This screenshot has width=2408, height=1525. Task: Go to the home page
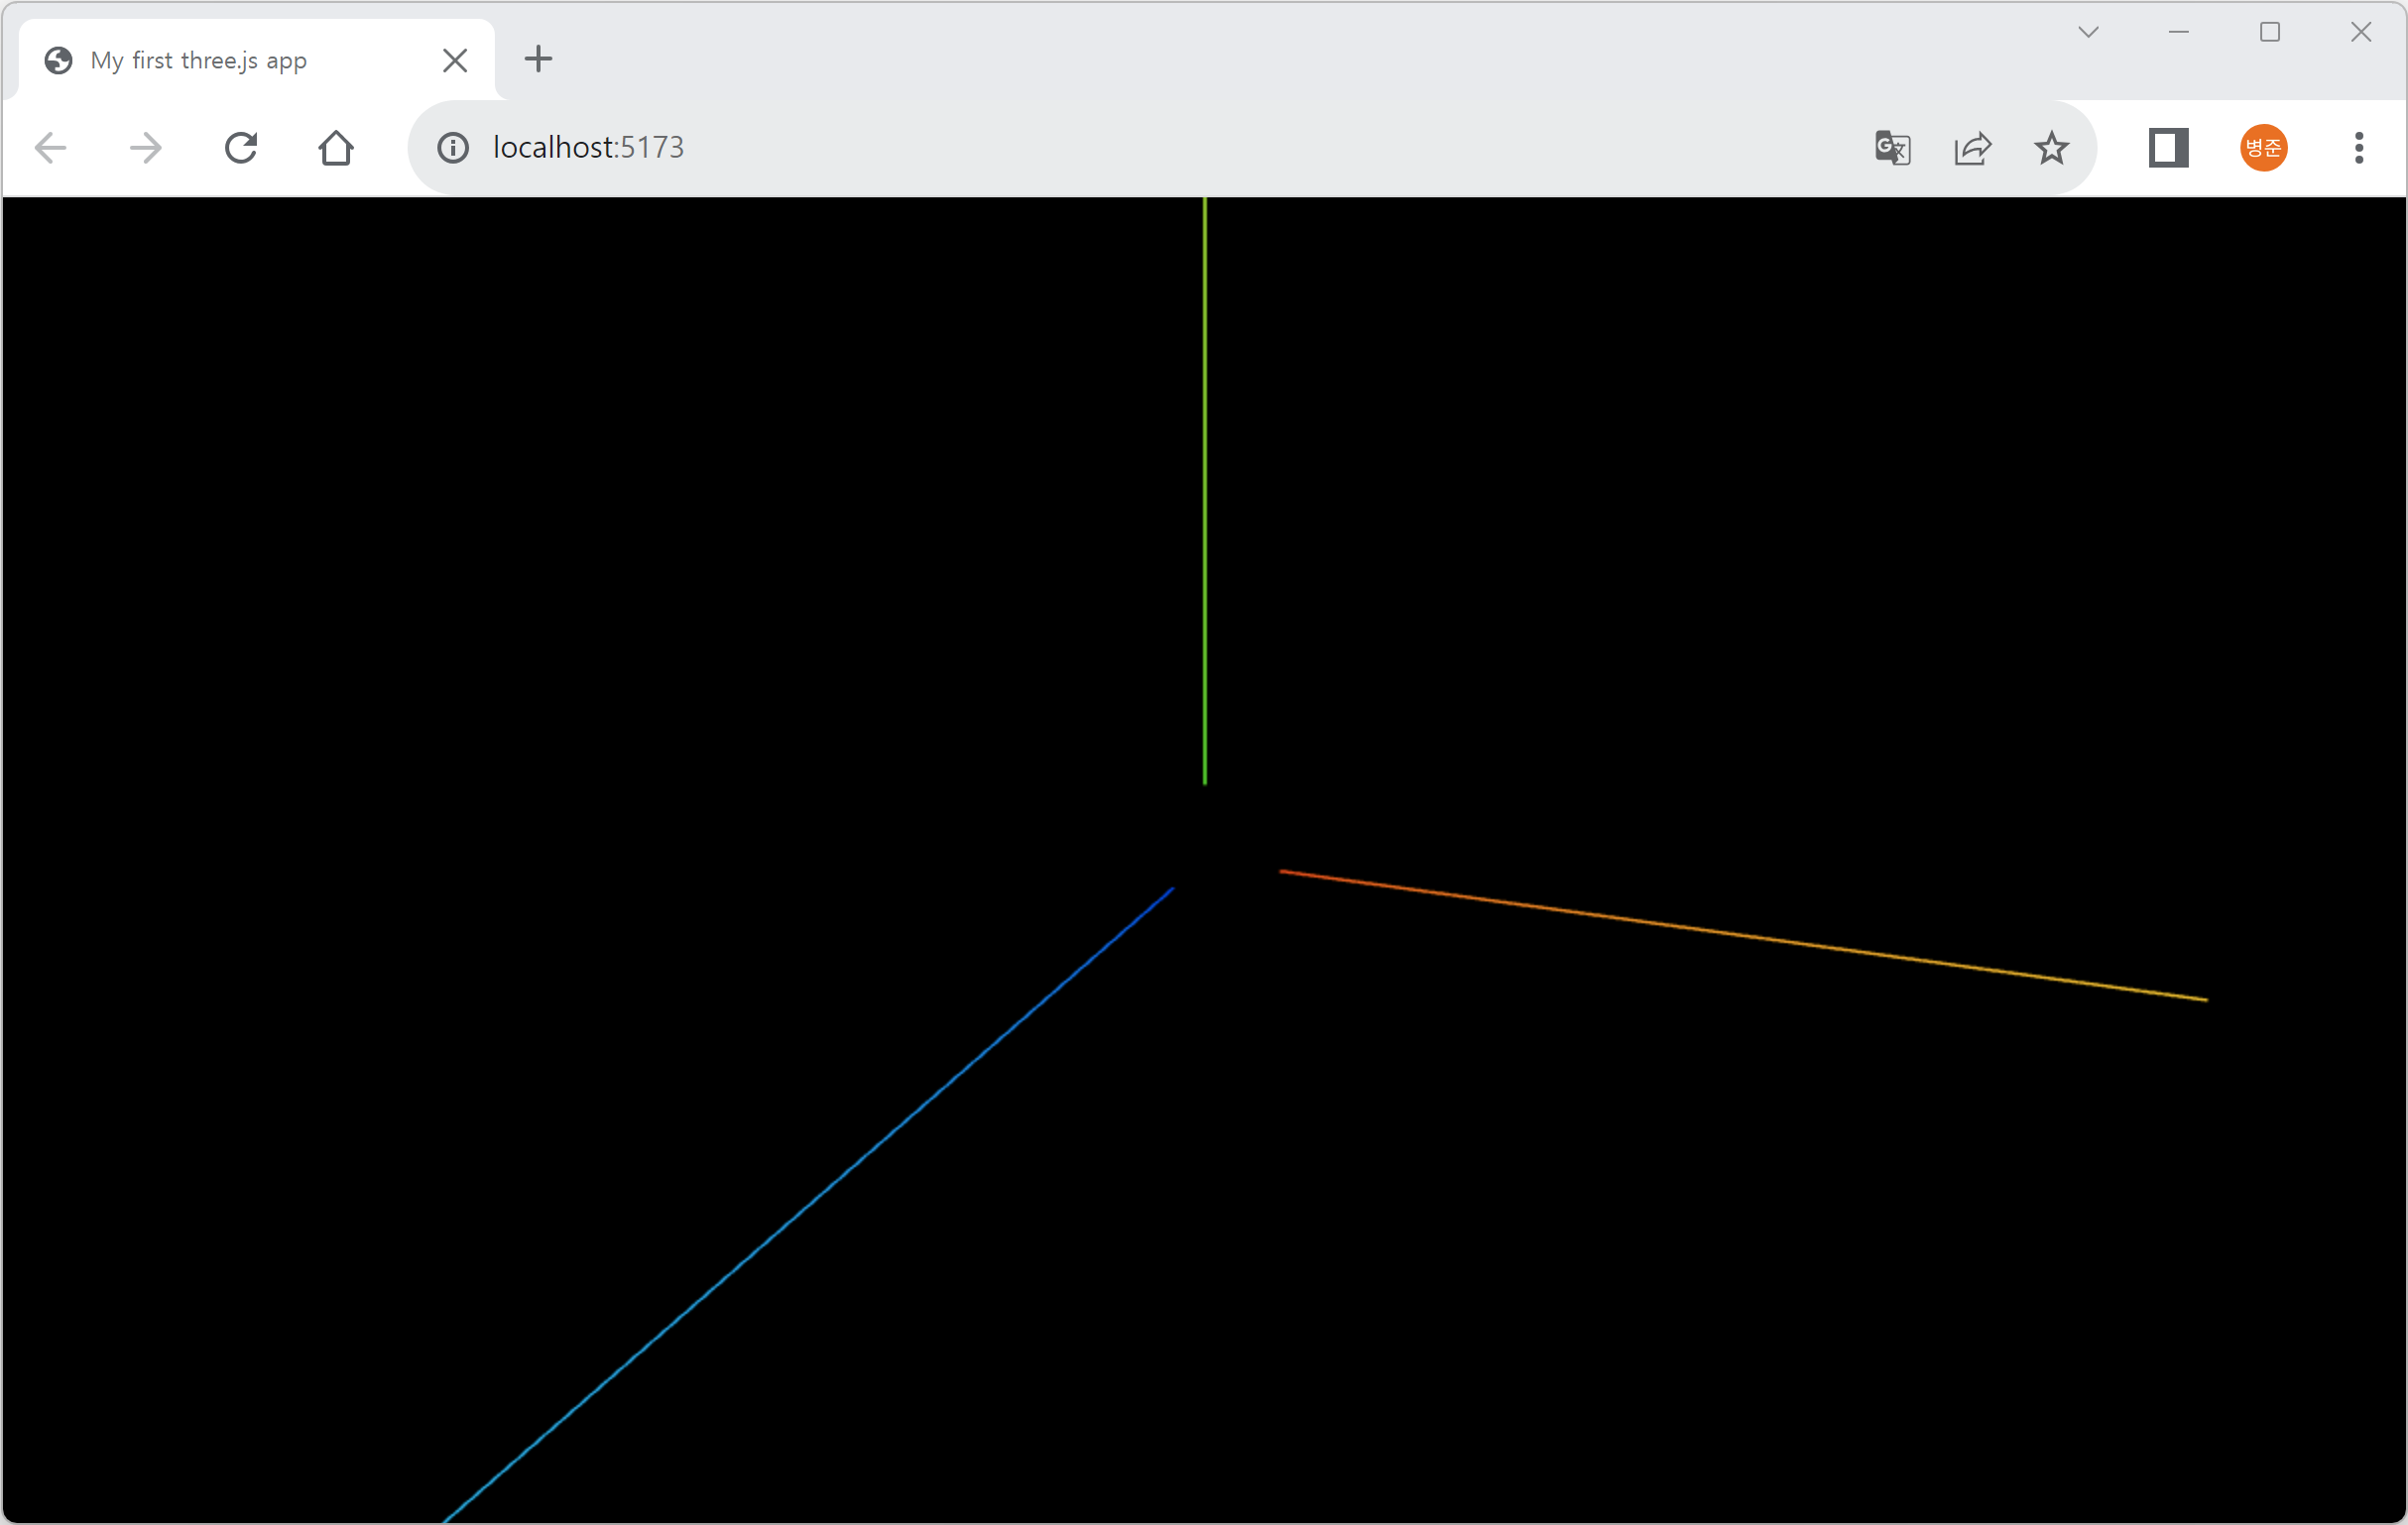(336, 148)
